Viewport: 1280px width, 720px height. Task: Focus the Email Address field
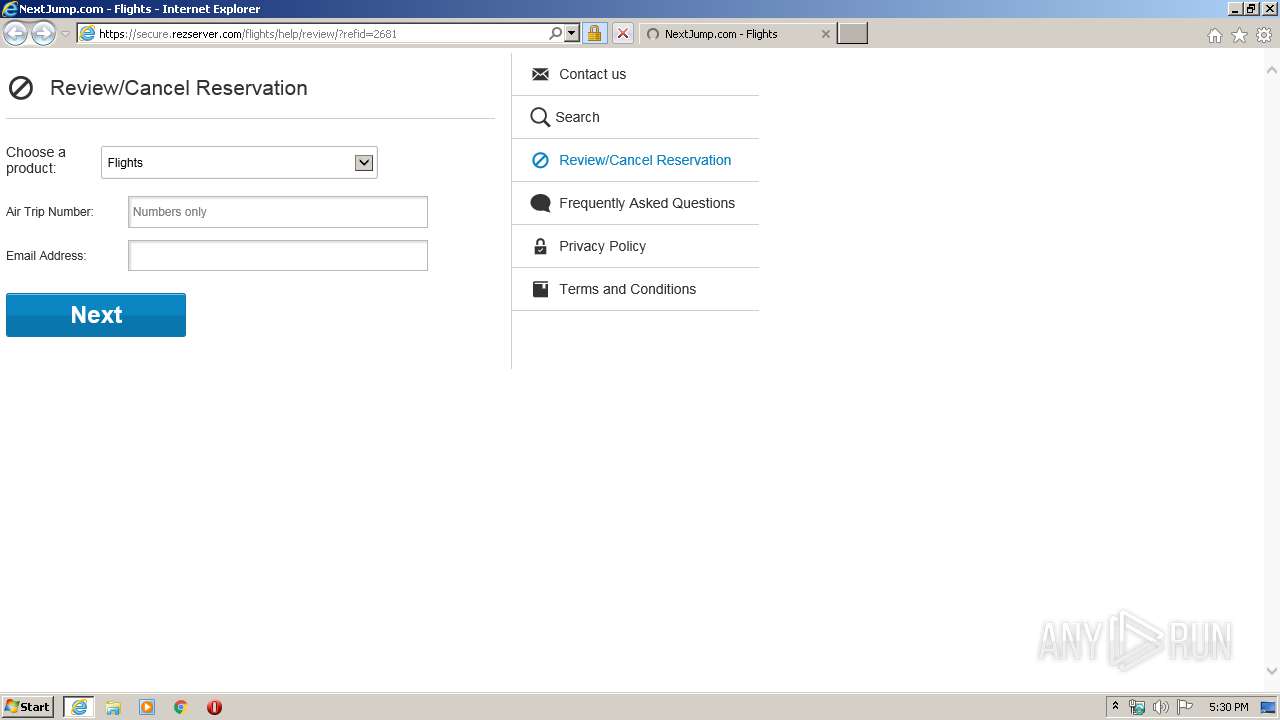[278, 256]
